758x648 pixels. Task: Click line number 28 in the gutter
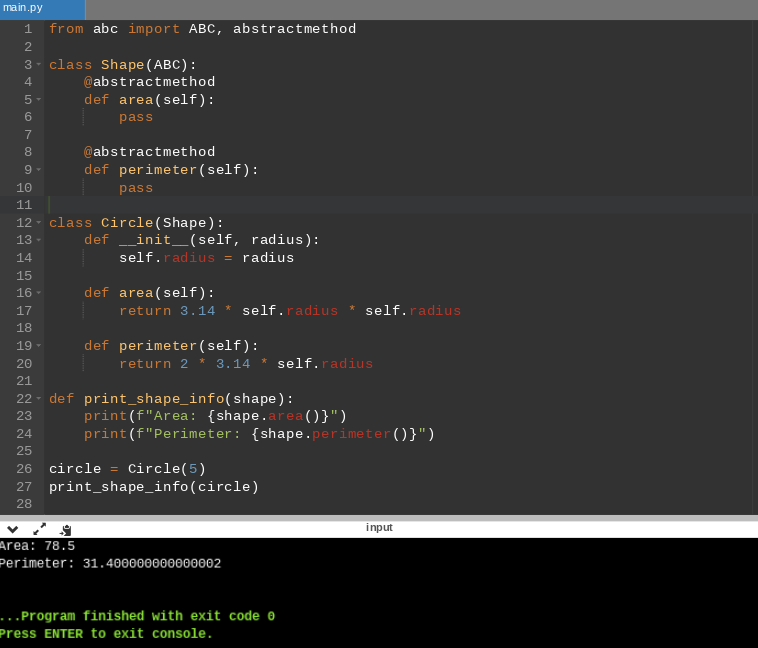point(24,504)
